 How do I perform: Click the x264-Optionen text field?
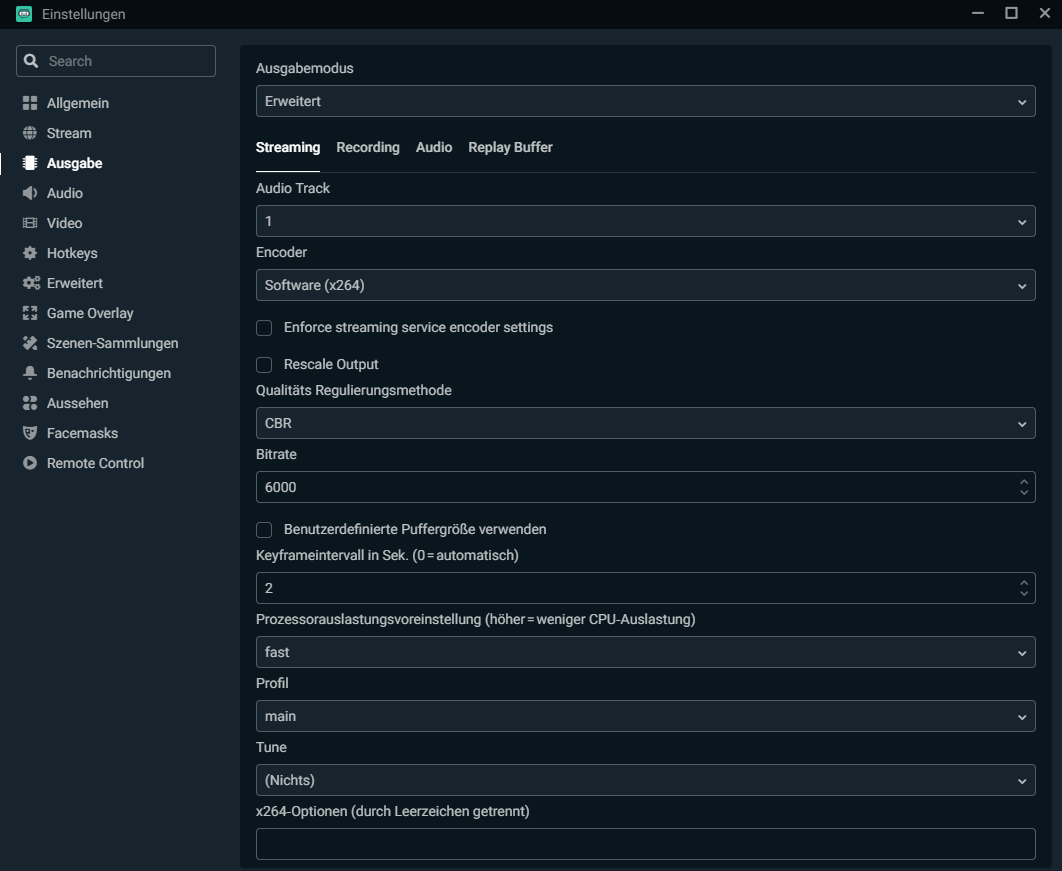[645, 844]
